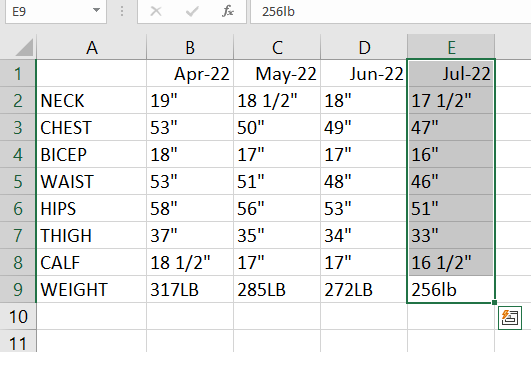Select the HIPS label cell
This screenshot has width=531, height=378.
click(x=91, y=208)
